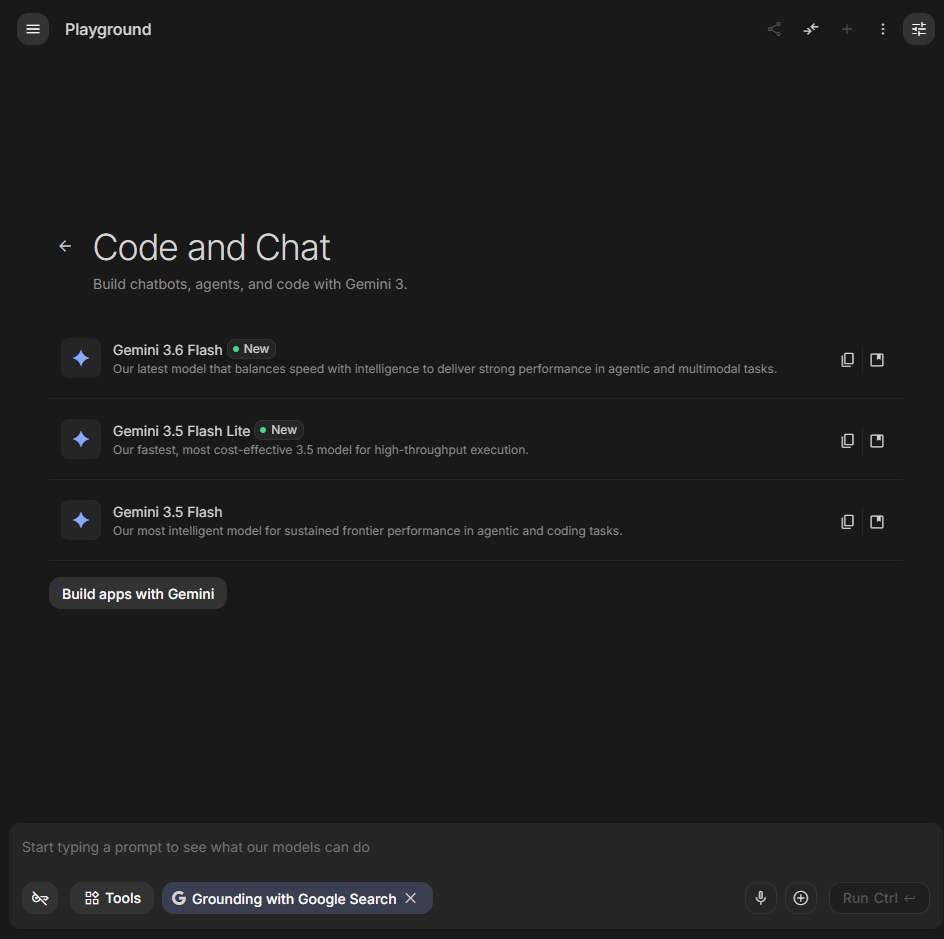
Task: Click the microphone voice input icon
Action: point(761,898)
